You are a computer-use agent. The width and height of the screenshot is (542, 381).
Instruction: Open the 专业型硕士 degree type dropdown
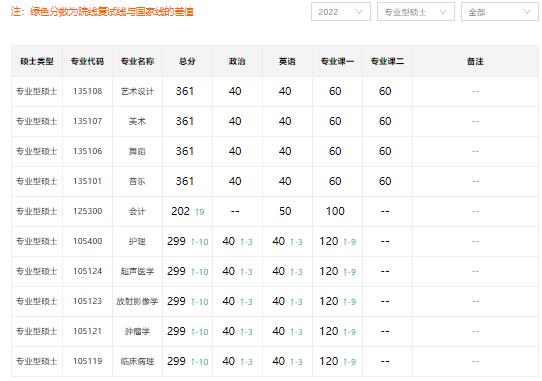pyautogui.click(x=415, y=12)
